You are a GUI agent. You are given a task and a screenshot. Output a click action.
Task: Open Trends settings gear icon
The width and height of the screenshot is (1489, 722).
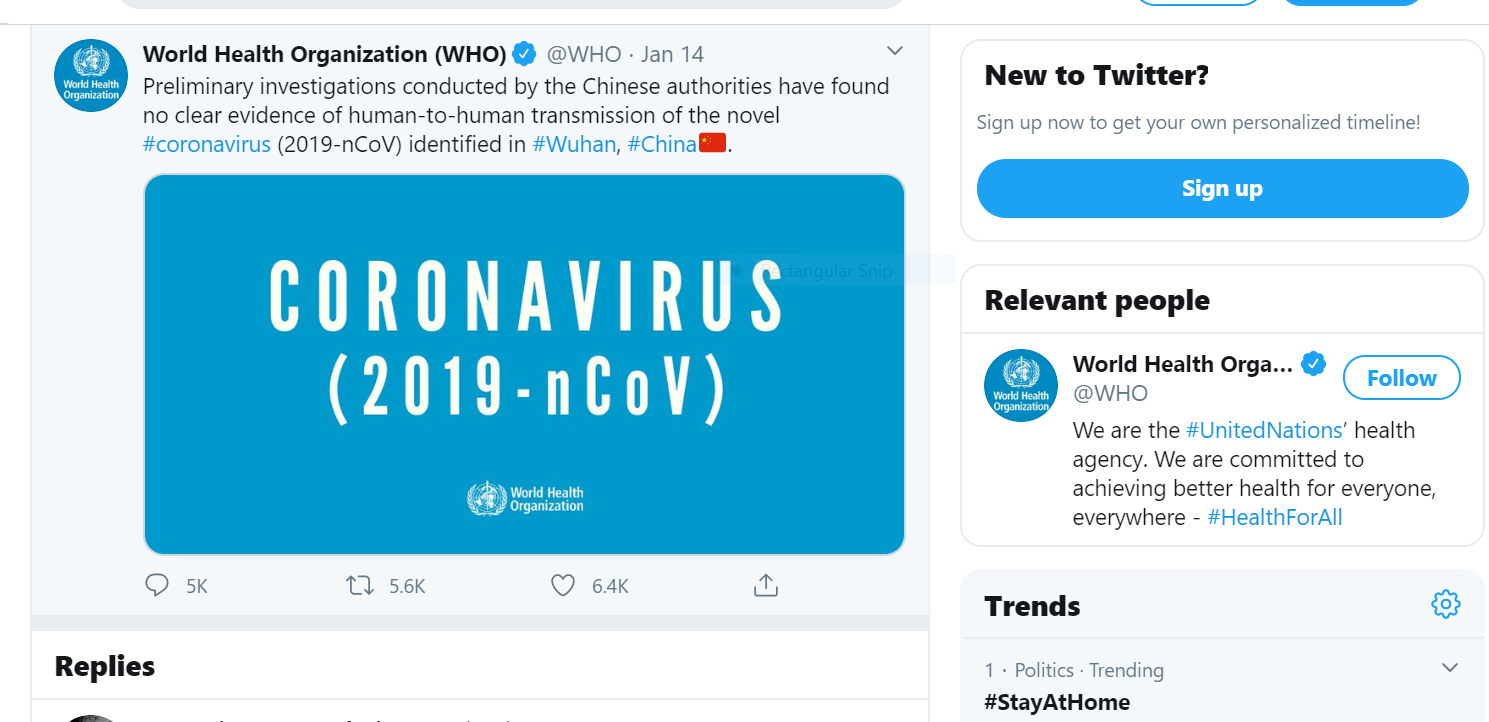(1446, 604)
